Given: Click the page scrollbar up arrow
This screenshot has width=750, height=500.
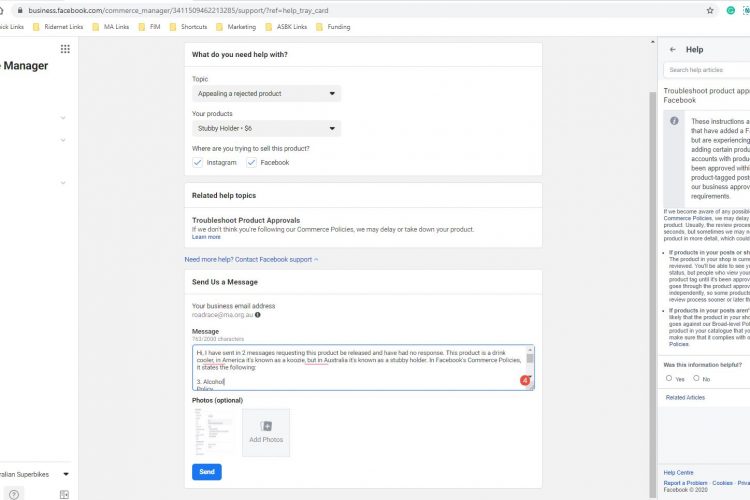Looking at the screenshot, I should (652, 43).
